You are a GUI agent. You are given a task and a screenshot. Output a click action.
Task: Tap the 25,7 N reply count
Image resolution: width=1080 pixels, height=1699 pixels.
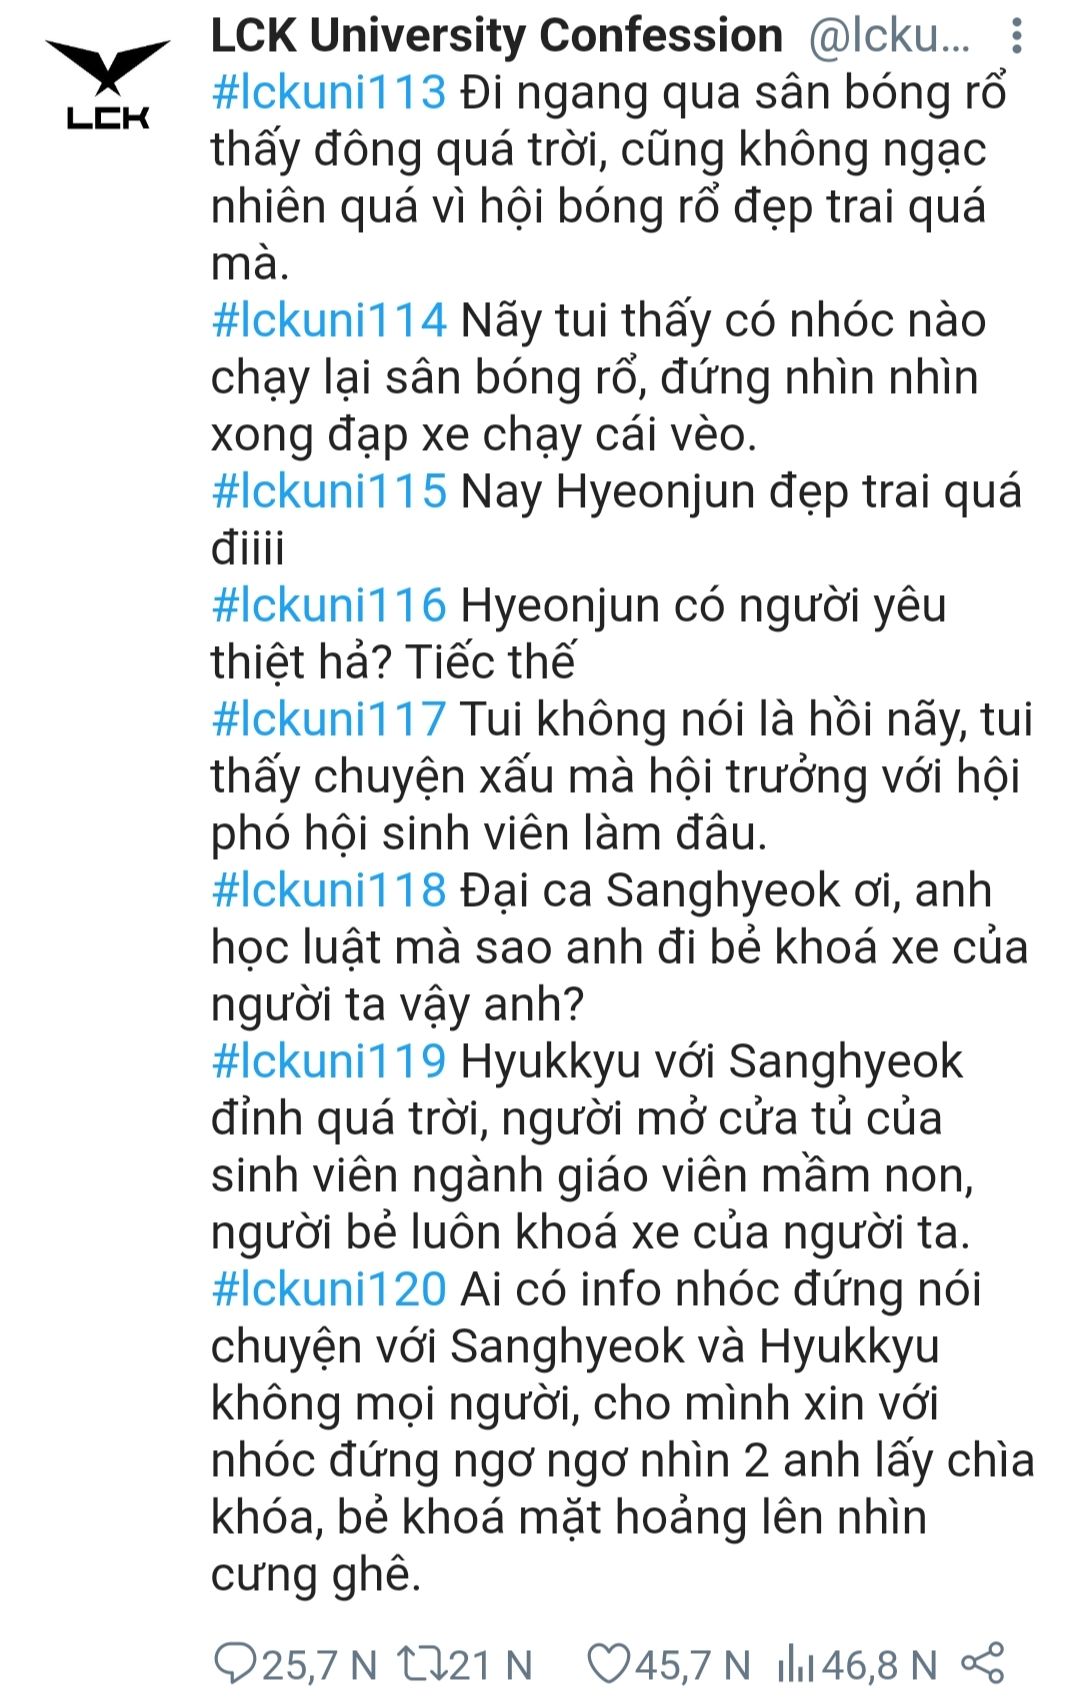319,1665
